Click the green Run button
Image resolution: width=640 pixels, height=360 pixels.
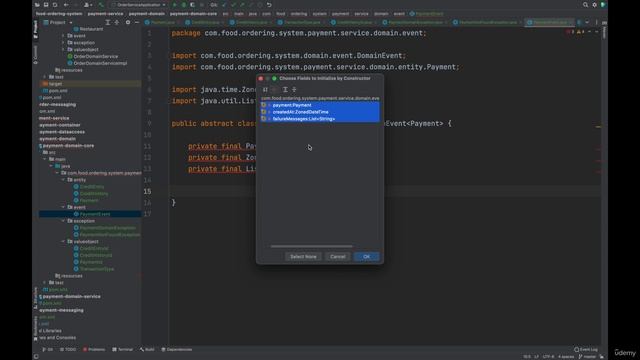click(x=175, y=5)
